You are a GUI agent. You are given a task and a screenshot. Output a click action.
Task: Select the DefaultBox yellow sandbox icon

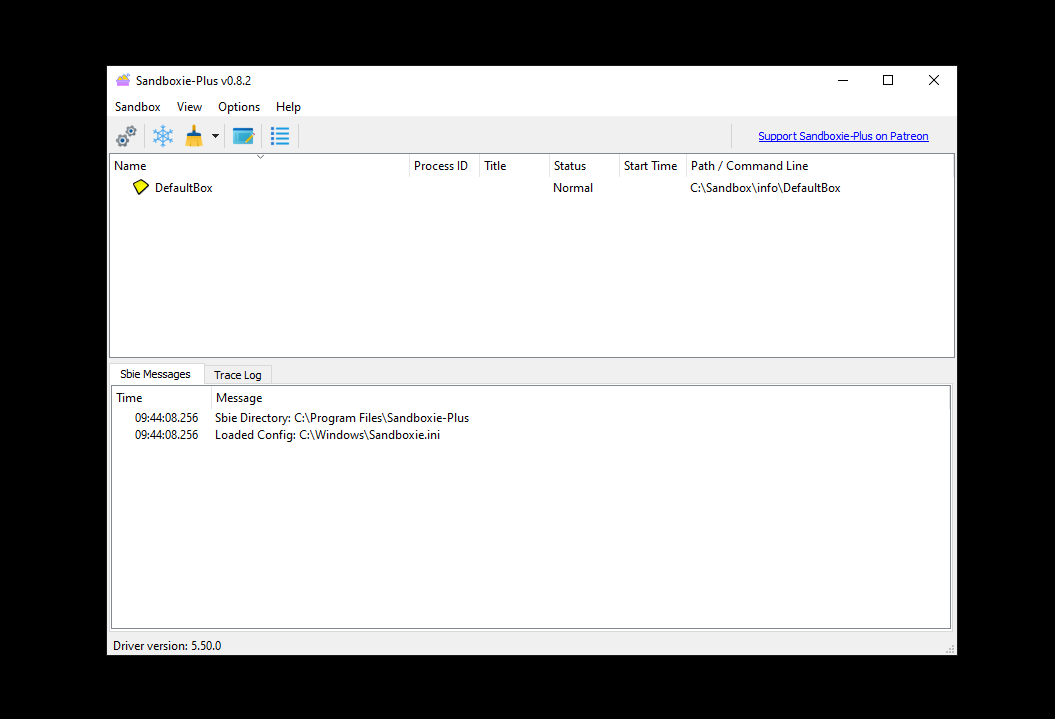click(x=141, y=188)
